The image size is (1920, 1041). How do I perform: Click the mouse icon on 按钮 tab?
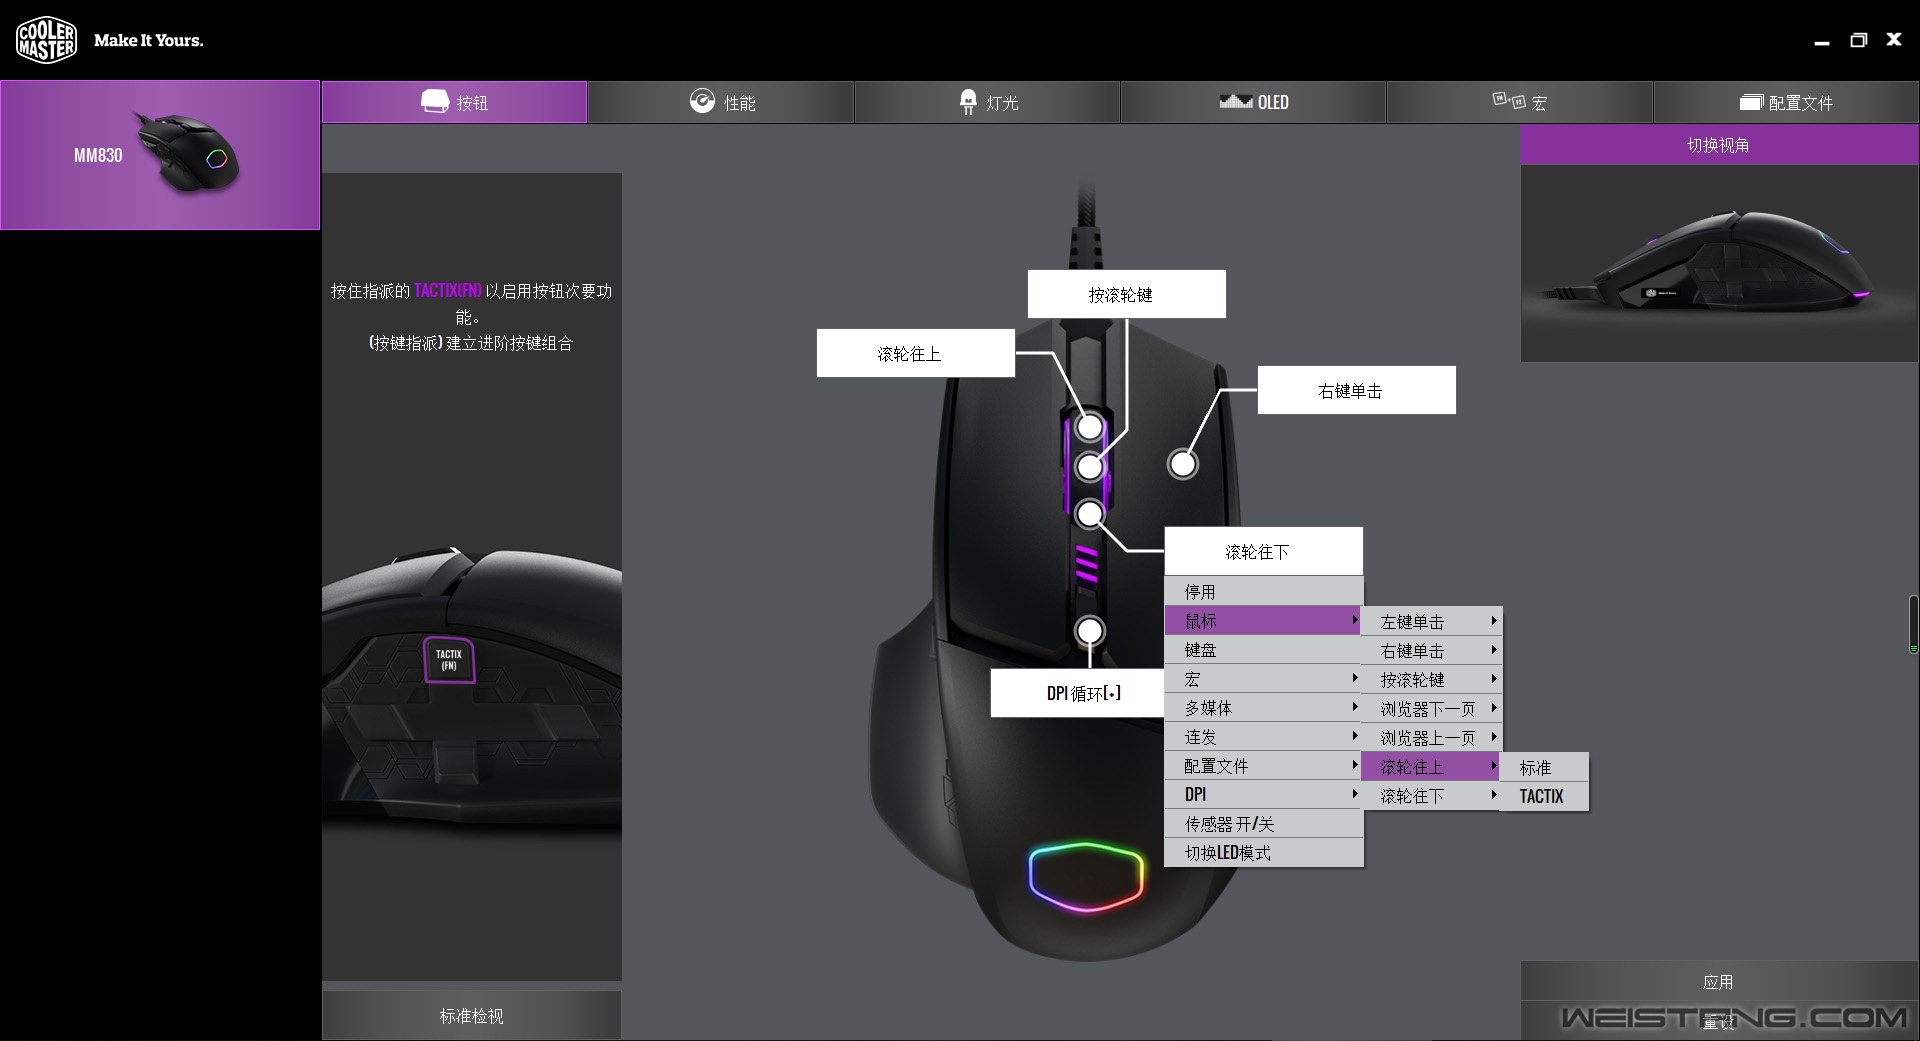(x=435, y=101)
